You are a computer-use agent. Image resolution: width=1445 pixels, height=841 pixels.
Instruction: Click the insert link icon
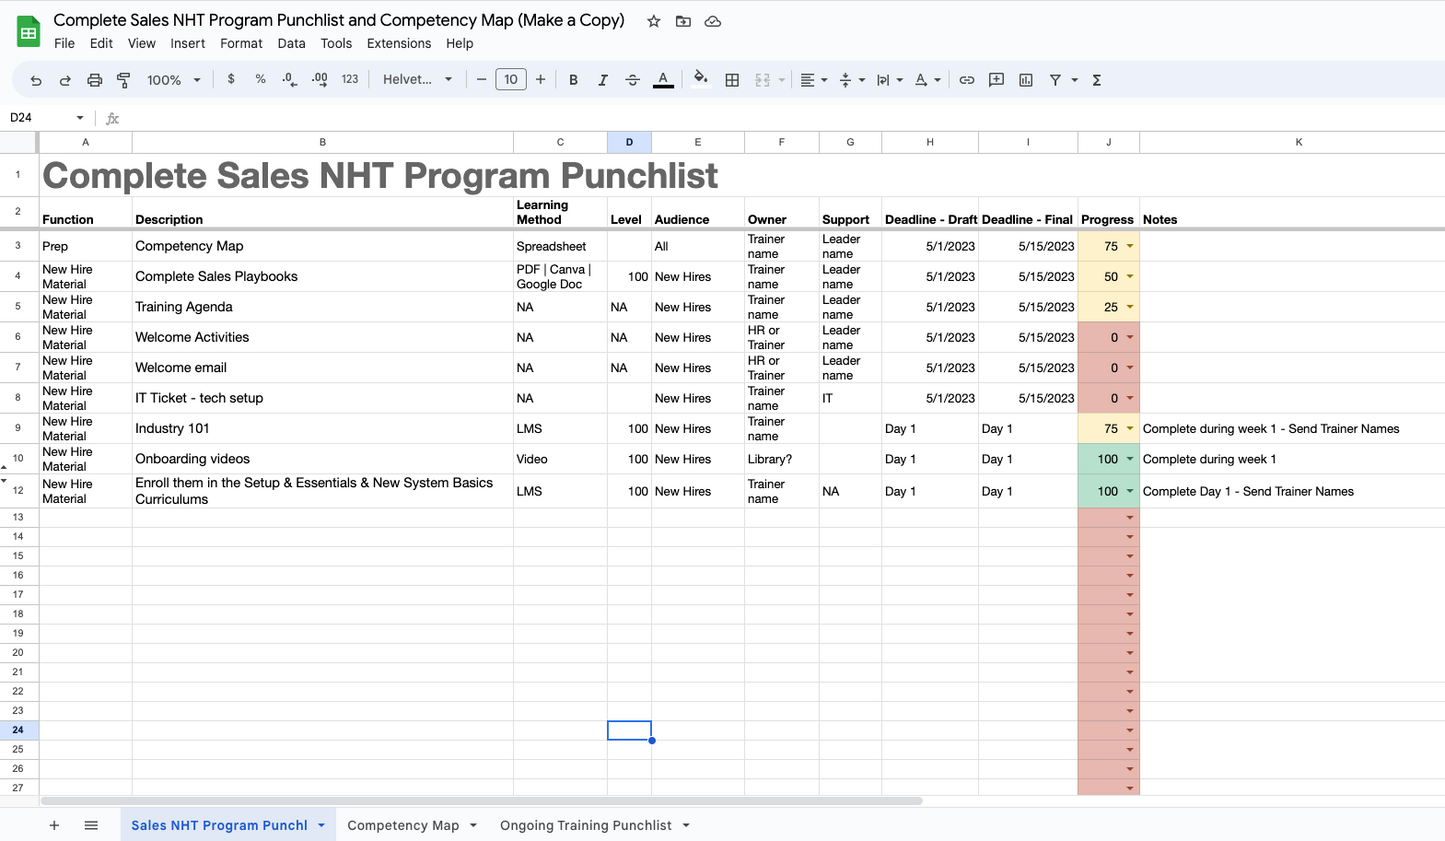(966, 80)
